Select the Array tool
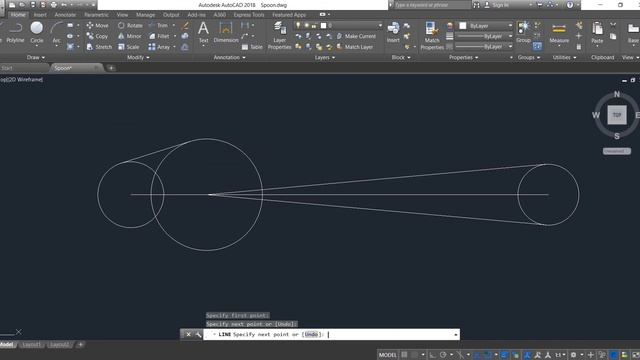640x360 pixels. point(159,47)
